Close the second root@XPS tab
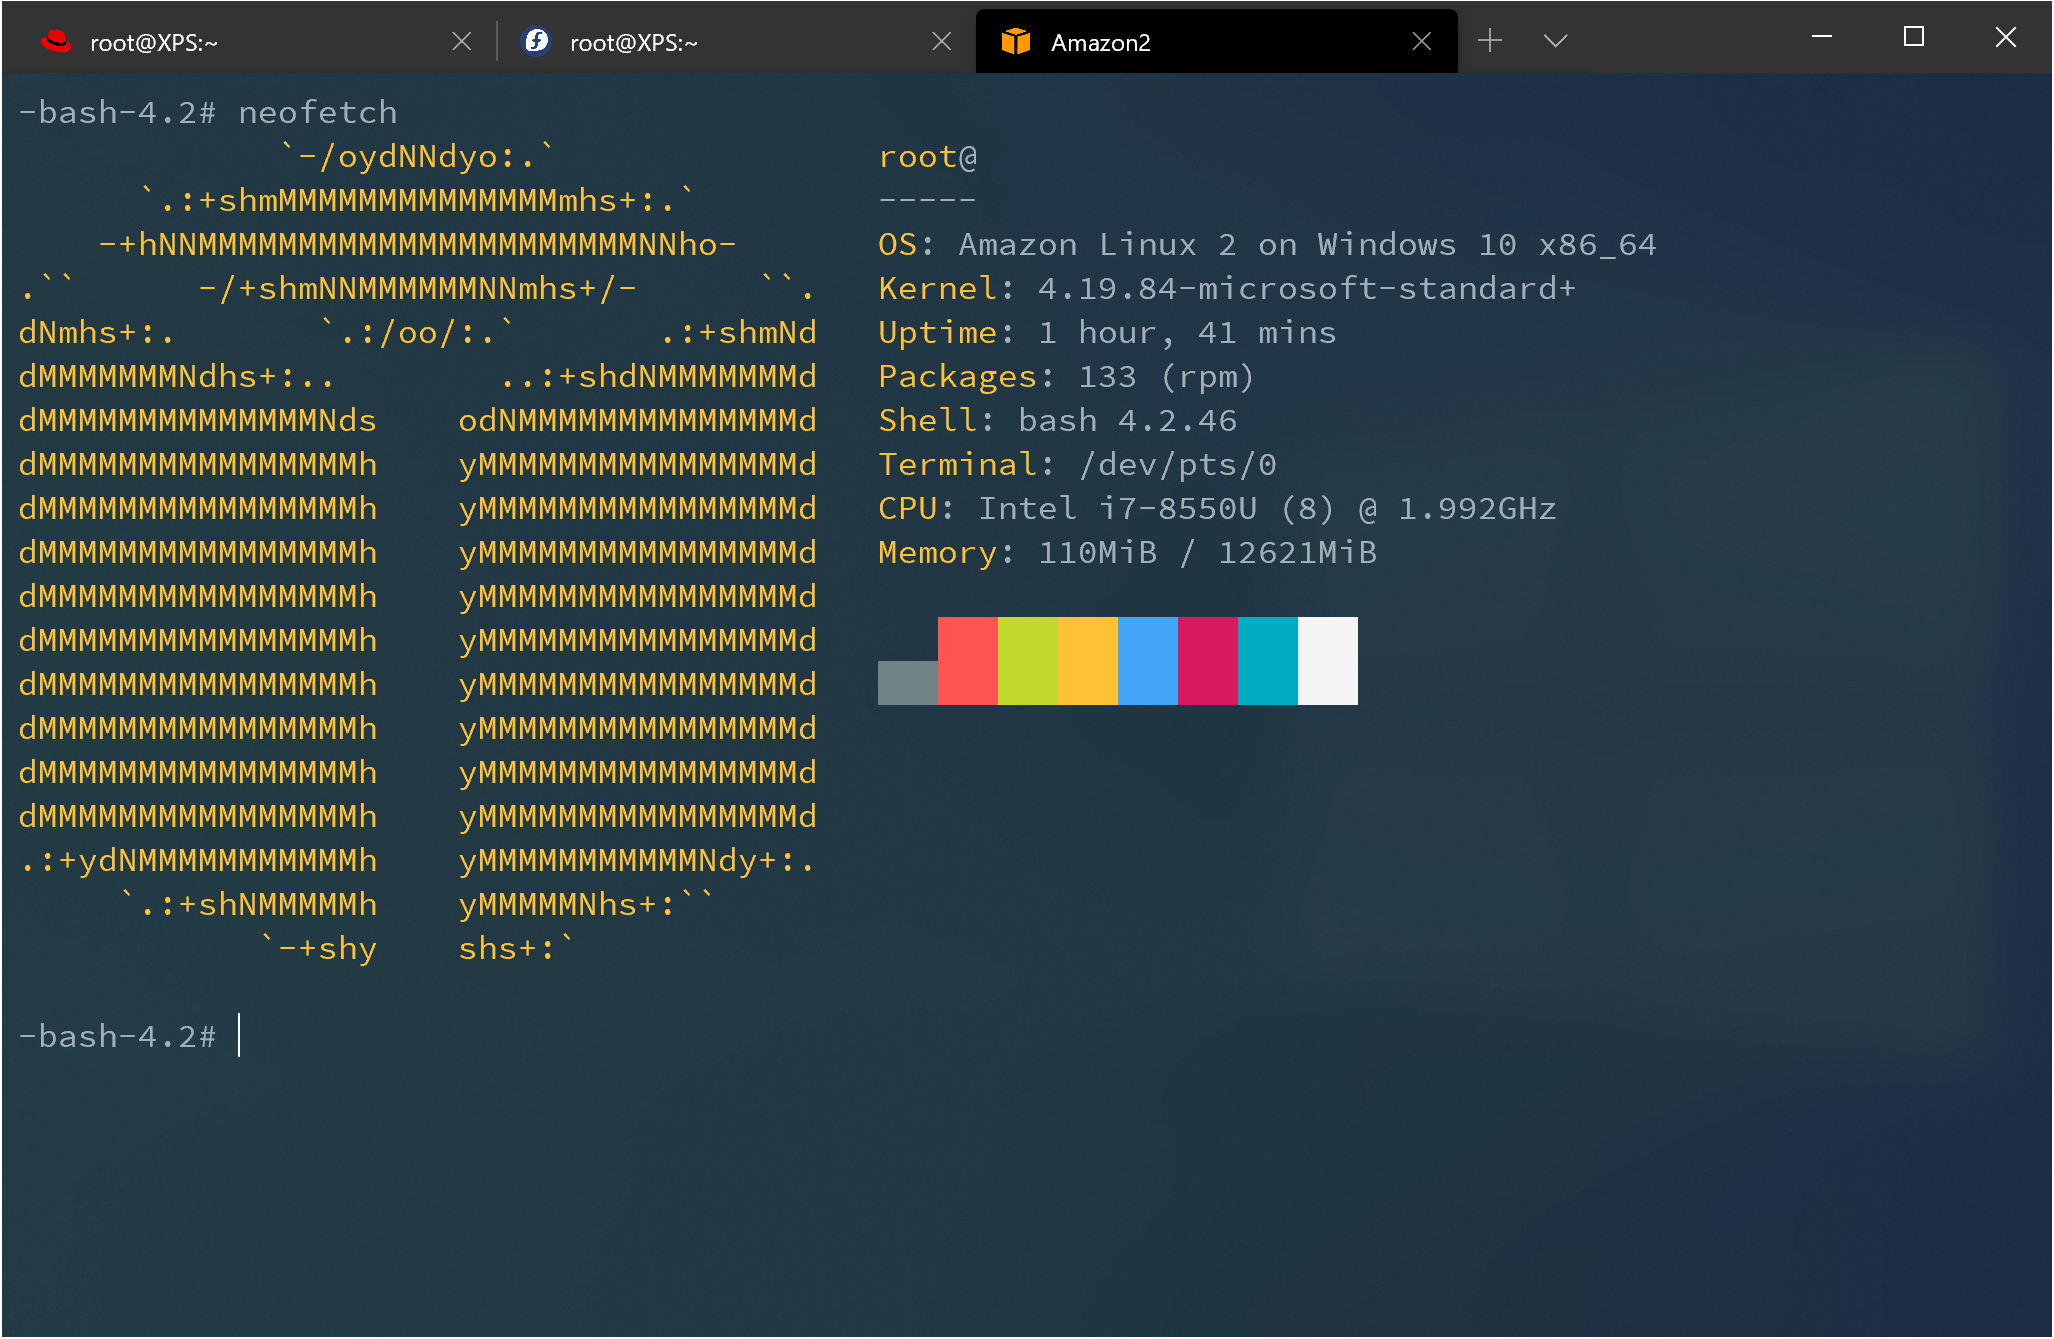 [941, 41]
